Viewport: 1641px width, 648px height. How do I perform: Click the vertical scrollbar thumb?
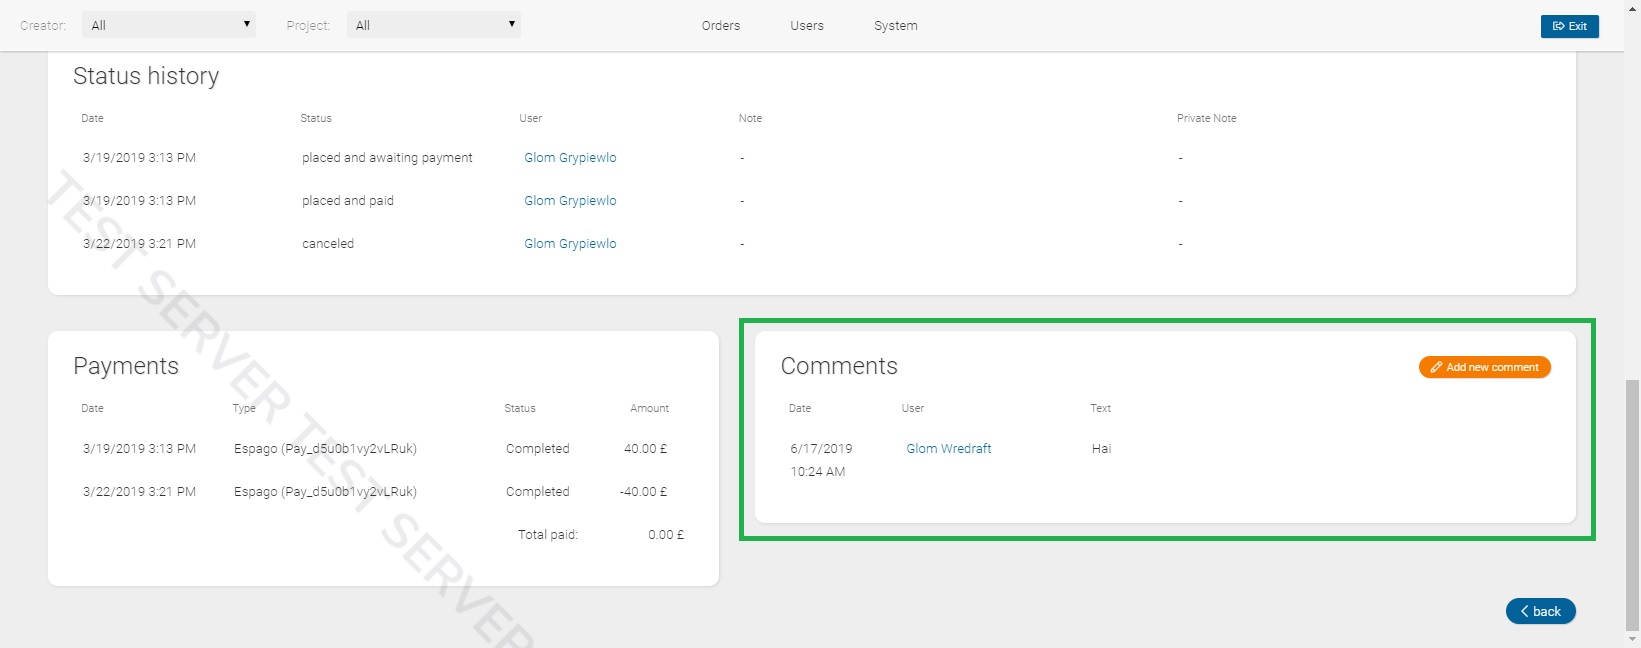pos(1632,505)
